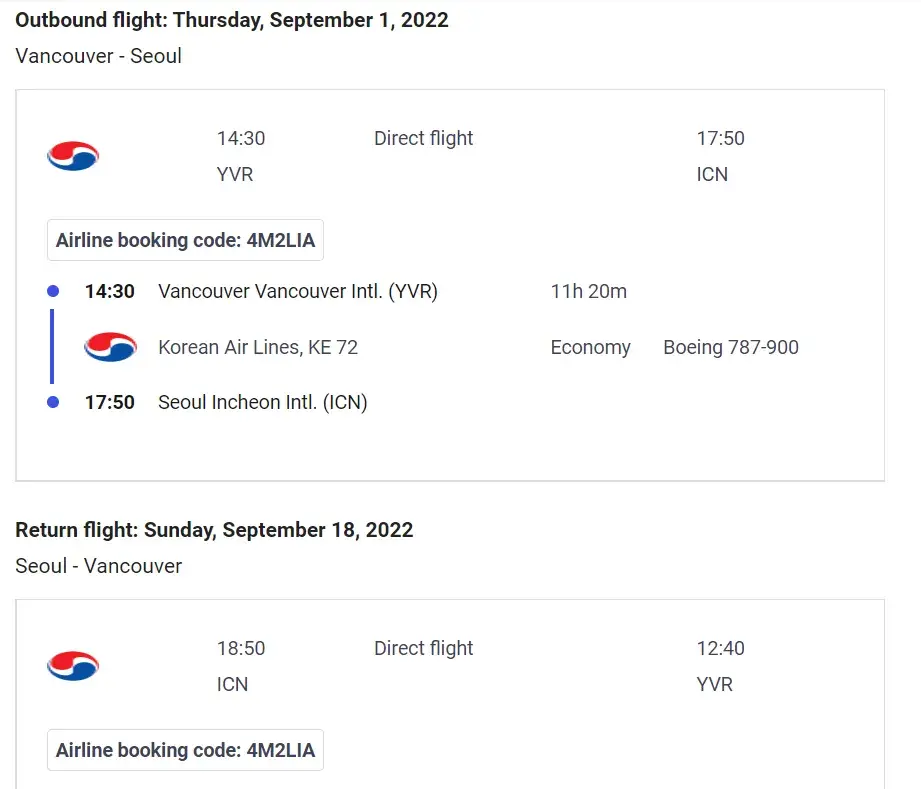Click the blue arrival dot at 17:50
The width and height of the screenshot is (921, 789).
[53, 402]
